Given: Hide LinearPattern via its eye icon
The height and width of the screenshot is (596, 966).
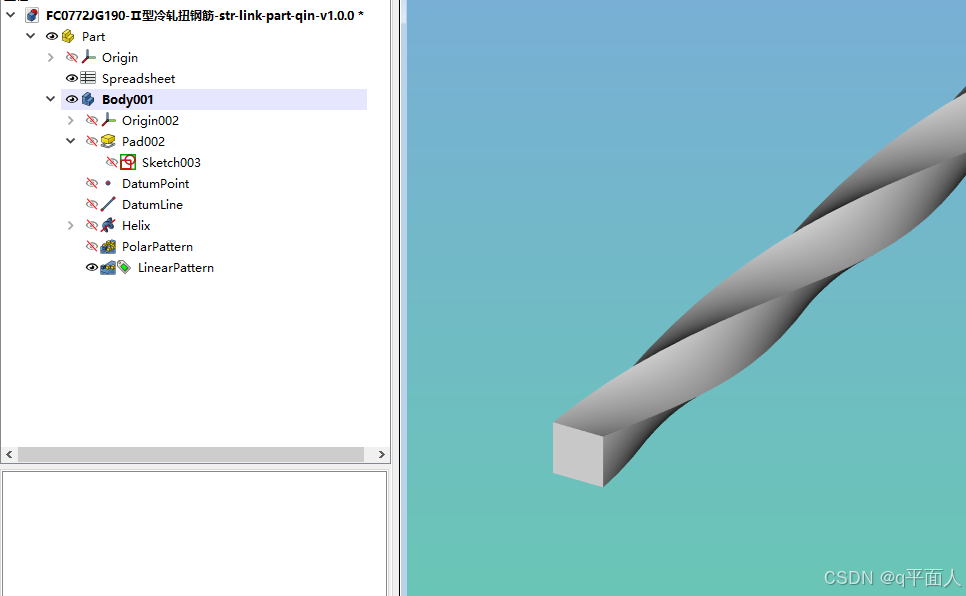Looking at the screenshot, I should pos(92,267).
